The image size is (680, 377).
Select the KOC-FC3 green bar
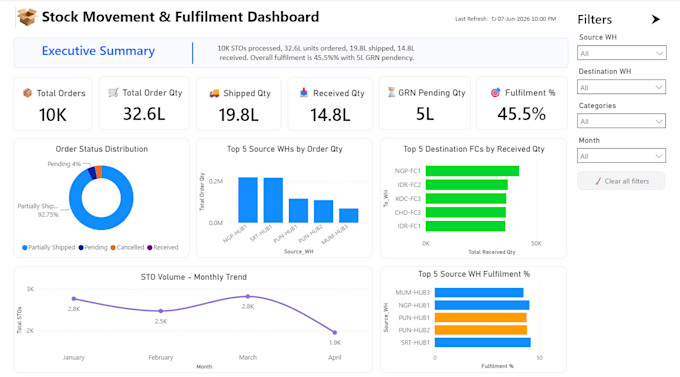click(x=466, y=199)
